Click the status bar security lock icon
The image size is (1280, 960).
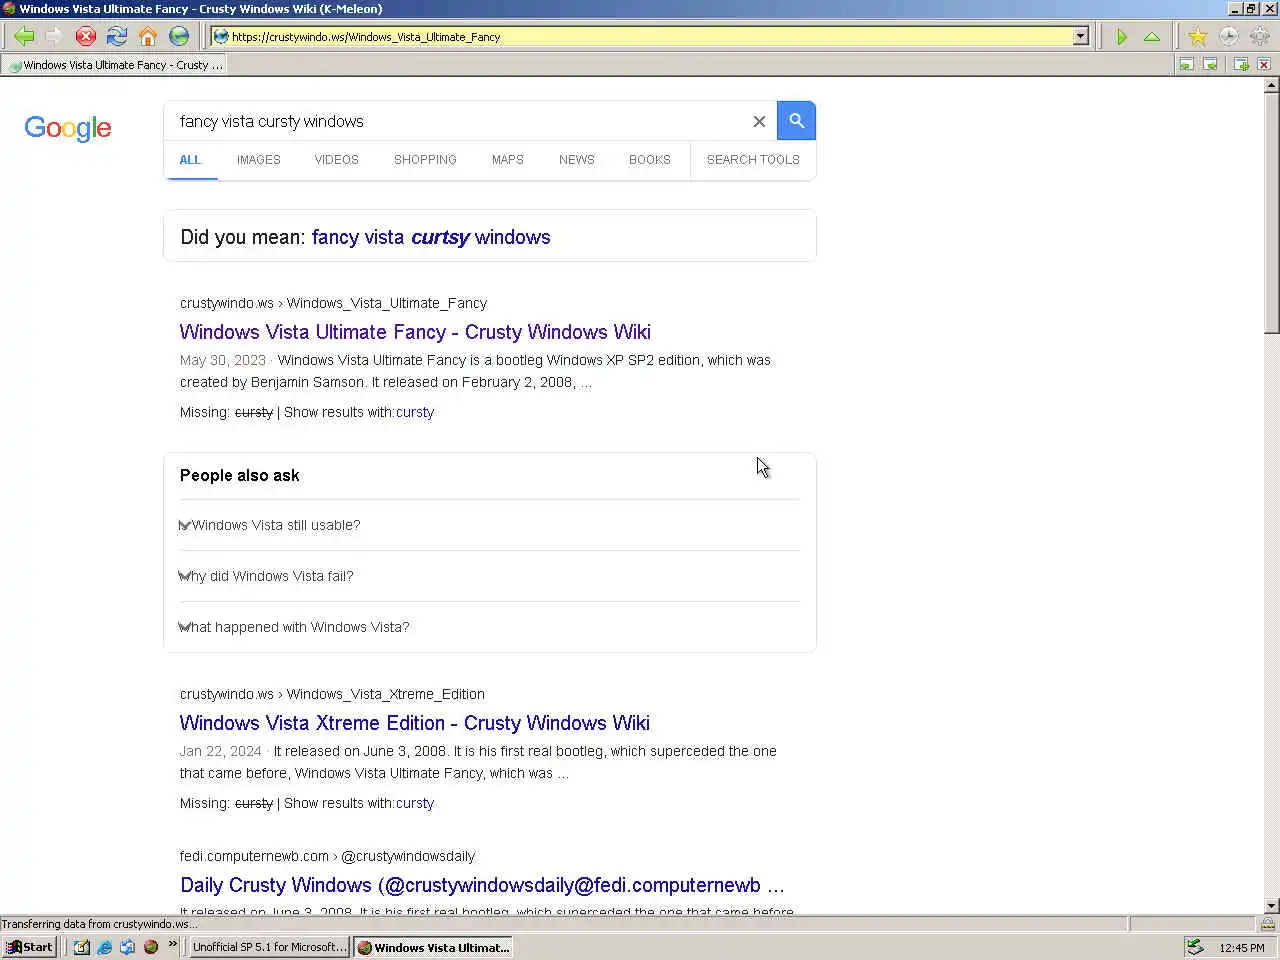pos(1268,924)
